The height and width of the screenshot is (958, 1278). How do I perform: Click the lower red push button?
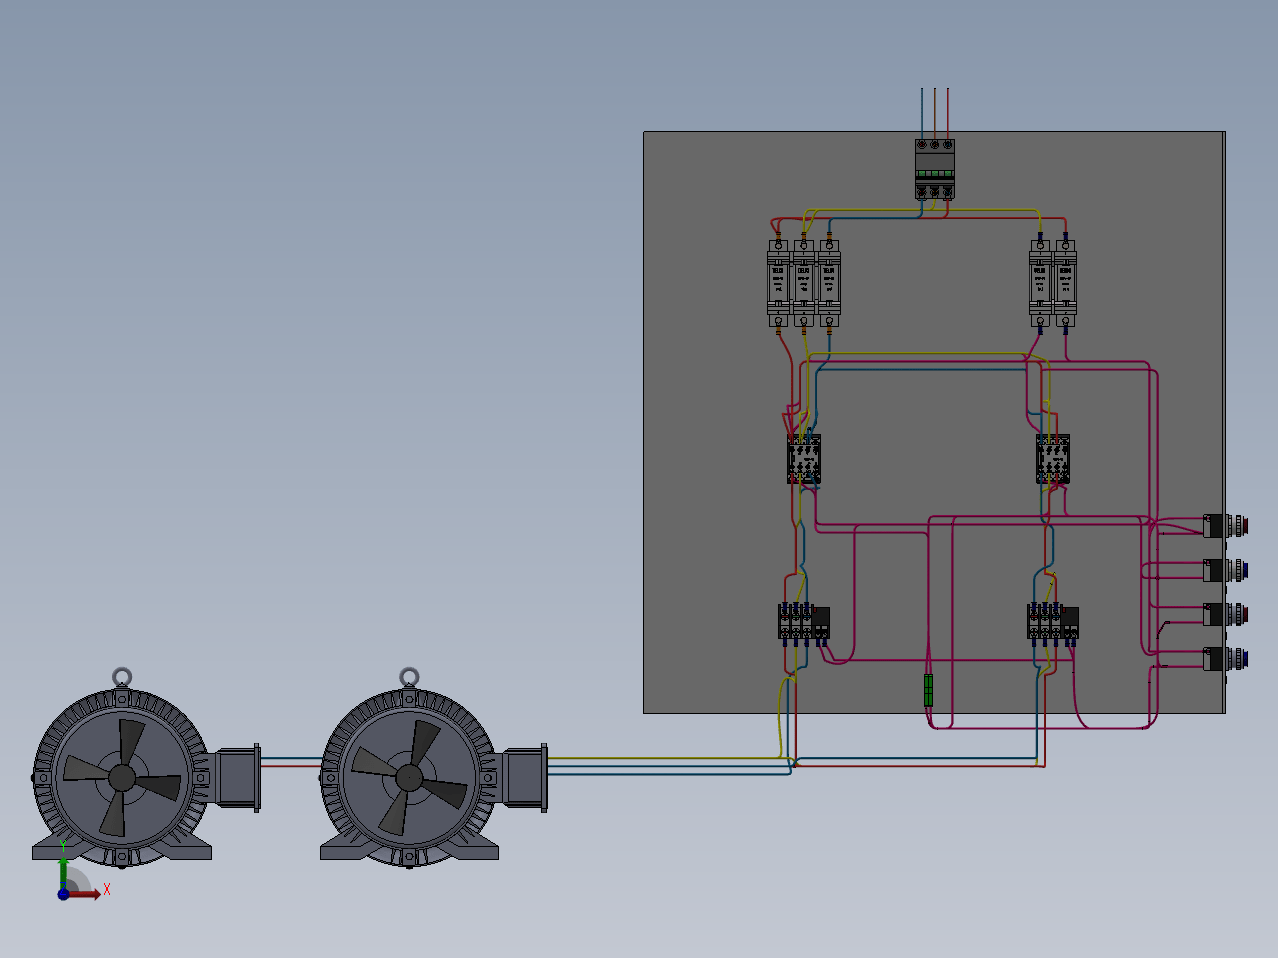tap(1226, 614)
